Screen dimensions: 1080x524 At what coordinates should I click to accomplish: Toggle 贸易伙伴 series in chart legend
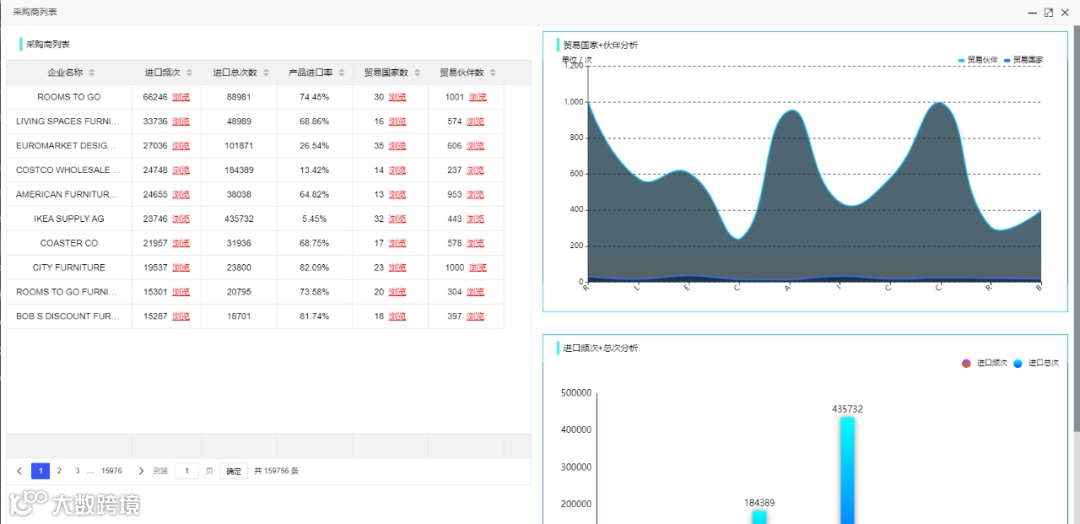click(978, 60)
